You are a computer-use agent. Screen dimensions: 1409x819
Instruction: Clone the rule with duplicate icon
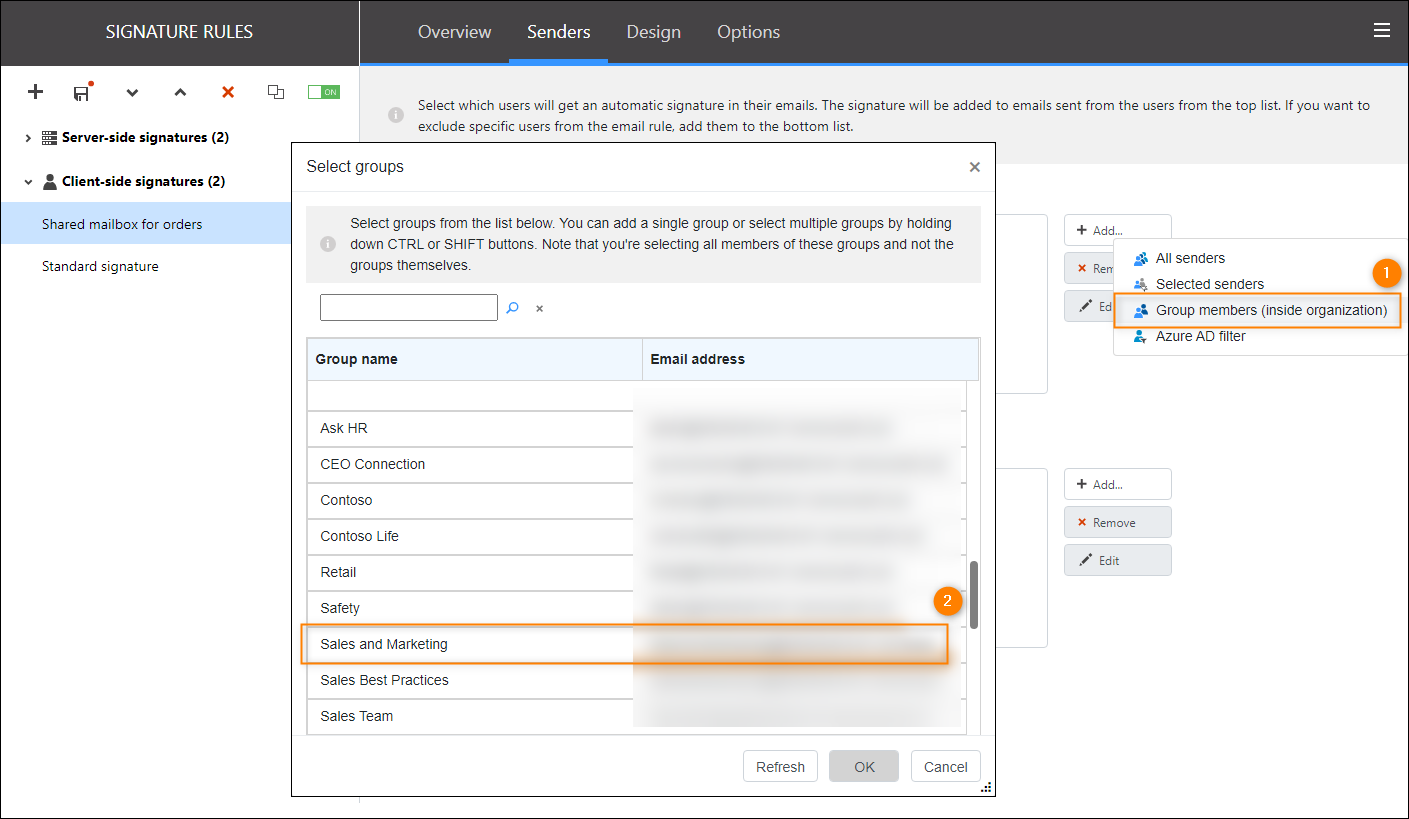pyautogui.click(x=276, y=92)
